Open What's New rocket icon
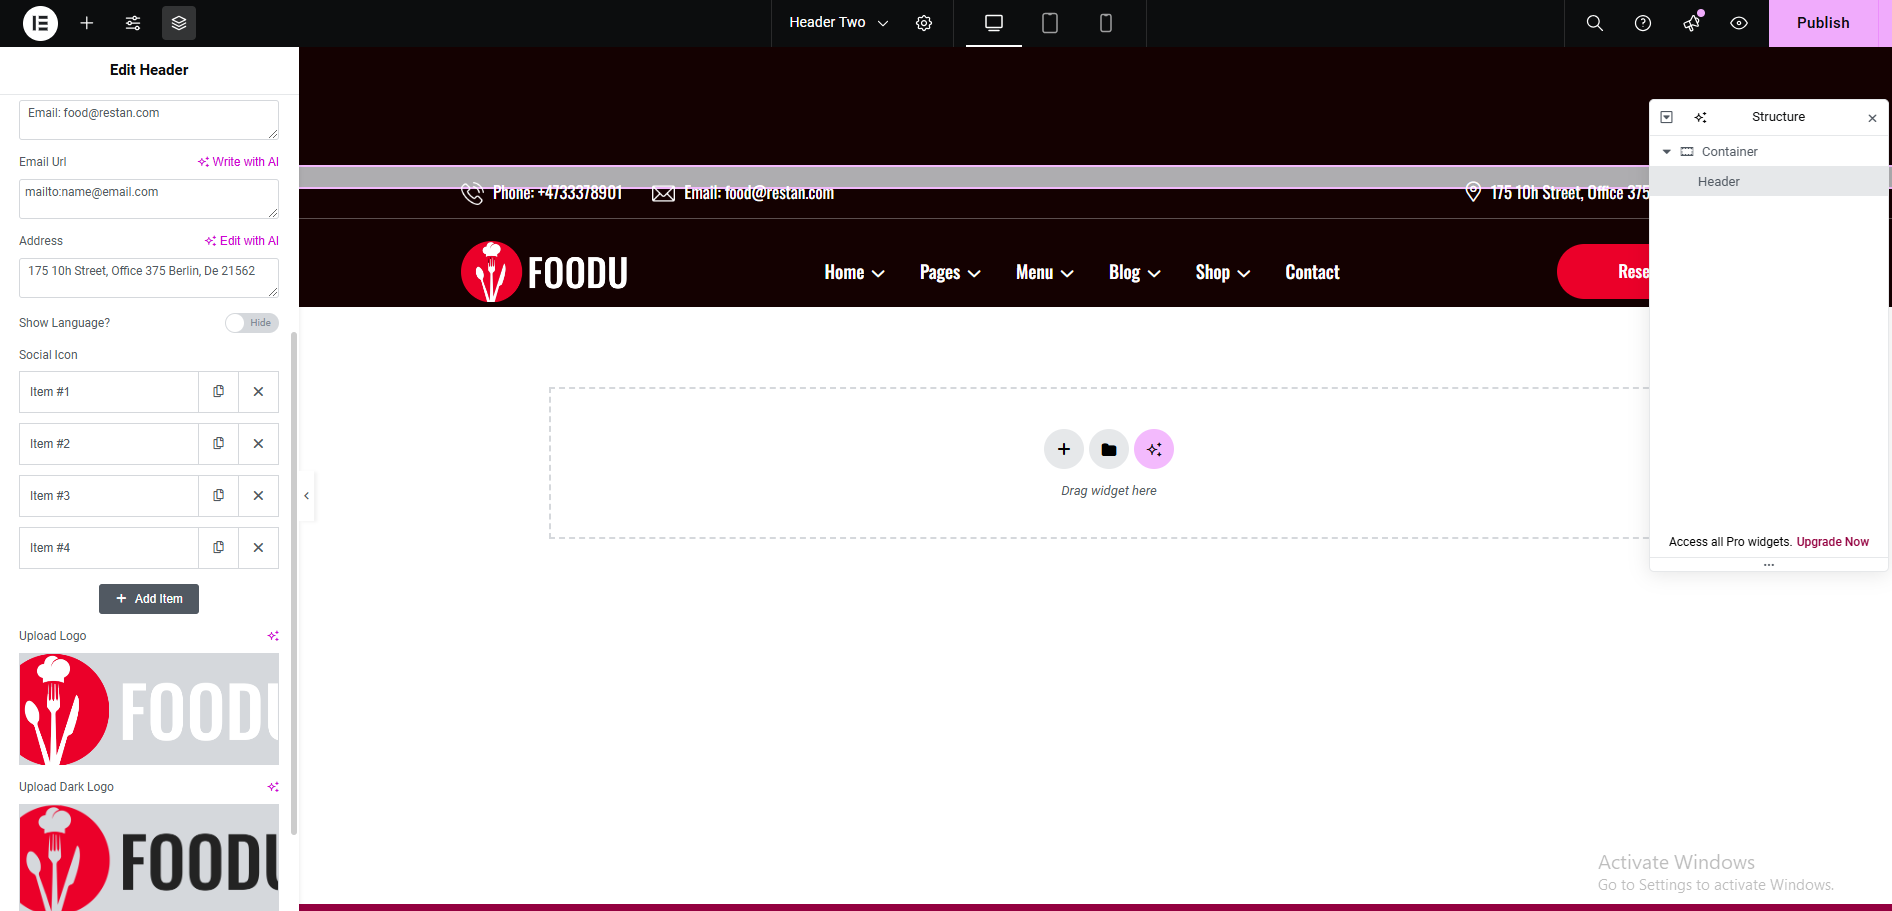 click(1691, 23)
